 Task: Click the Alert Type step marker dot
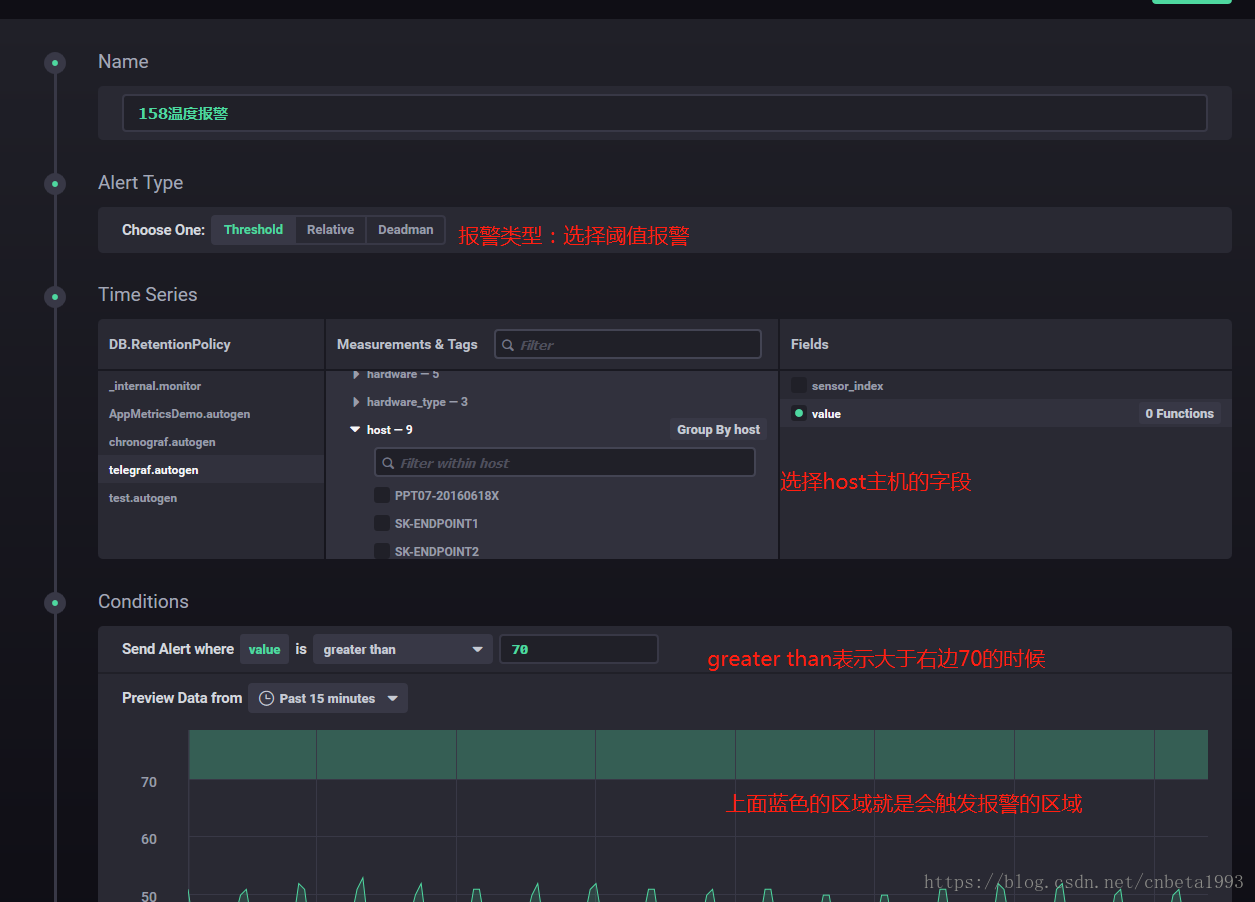[x=55, y=184]
